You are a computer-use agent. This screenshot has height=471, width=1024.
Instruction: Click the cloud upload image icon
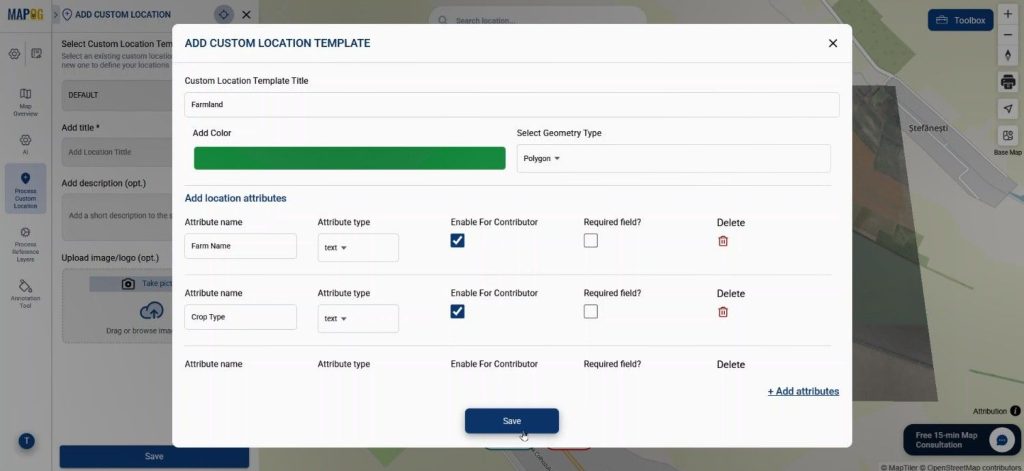[152, 311]
